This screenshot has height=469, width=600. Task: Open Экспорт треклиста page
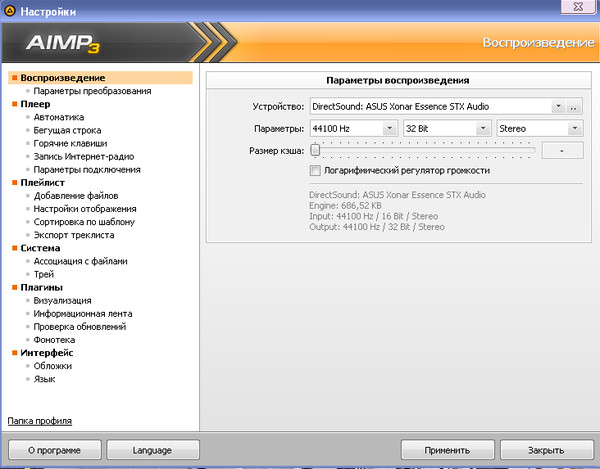74,235
